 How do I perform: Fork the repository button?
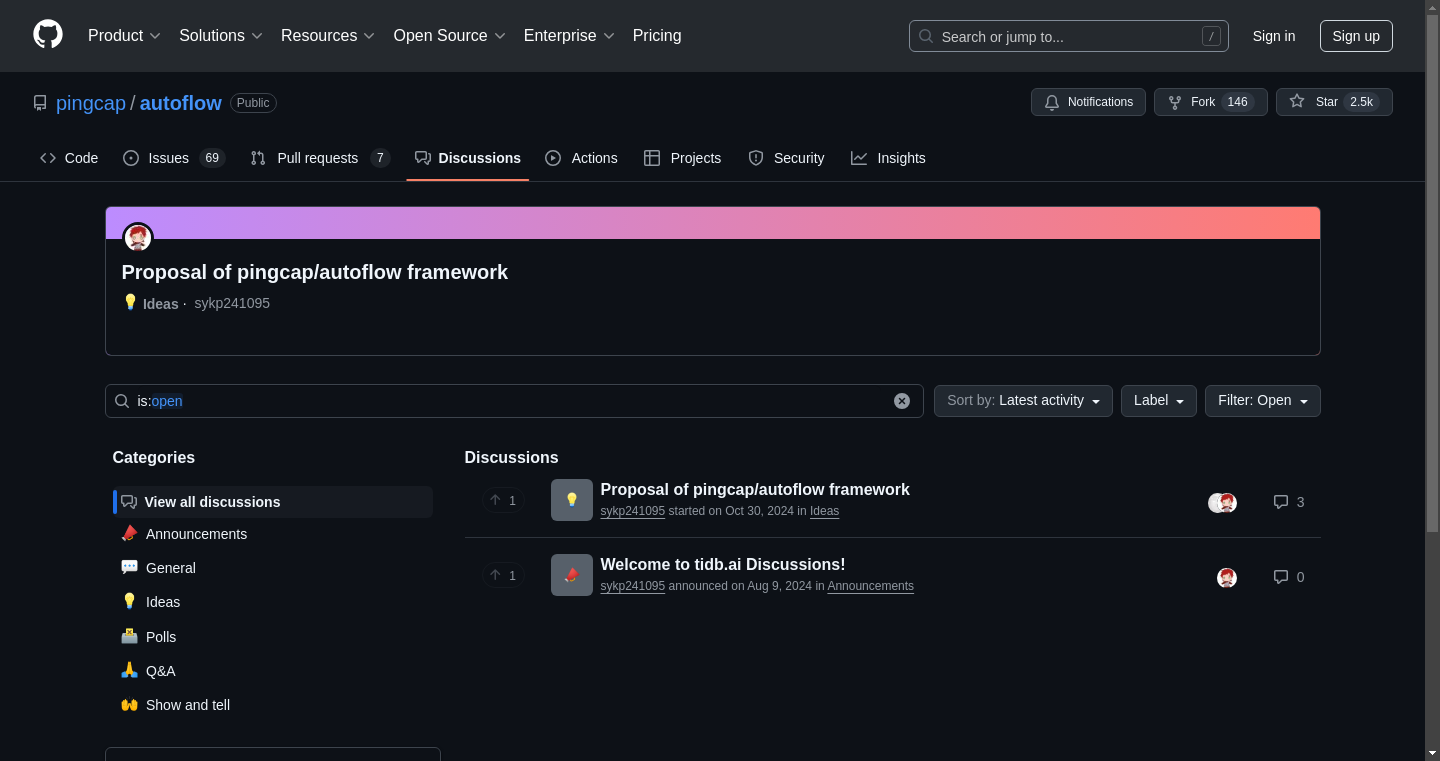[1210, 102]
